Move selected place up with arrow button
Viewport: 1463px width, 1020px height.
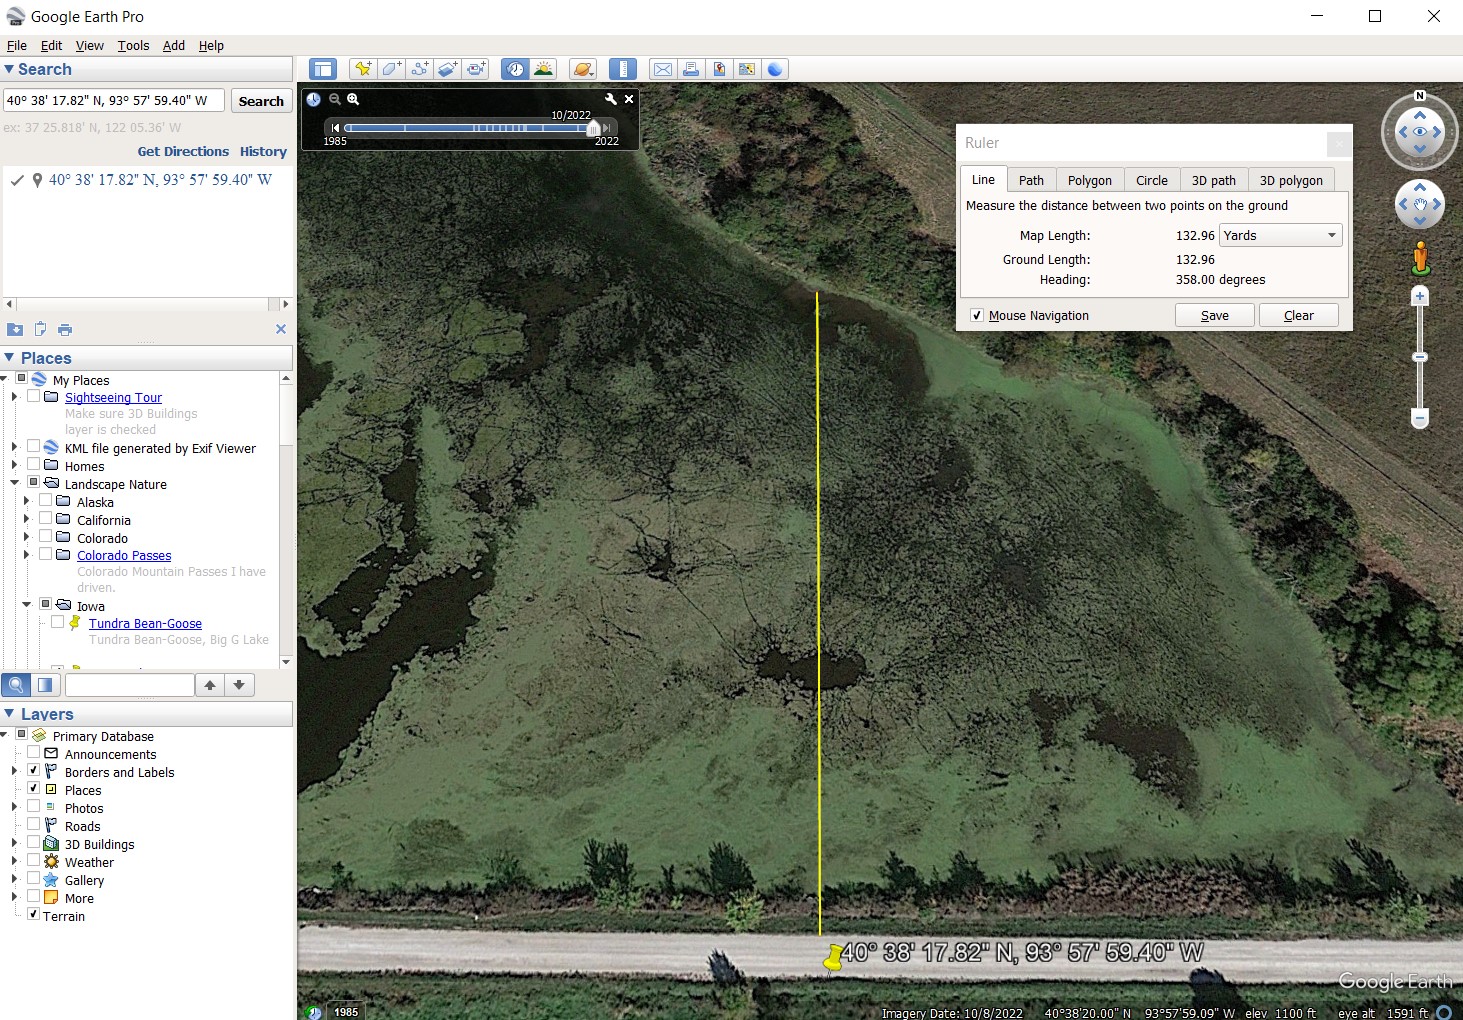click(x=210, y=685)
